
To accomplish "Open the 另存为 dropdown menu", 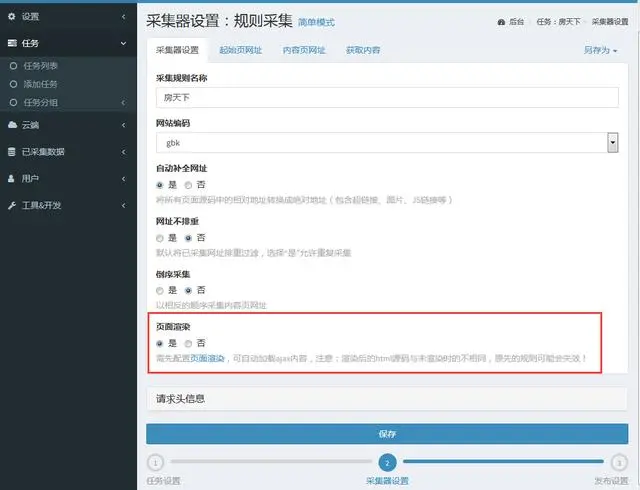I will coord(600,50).
